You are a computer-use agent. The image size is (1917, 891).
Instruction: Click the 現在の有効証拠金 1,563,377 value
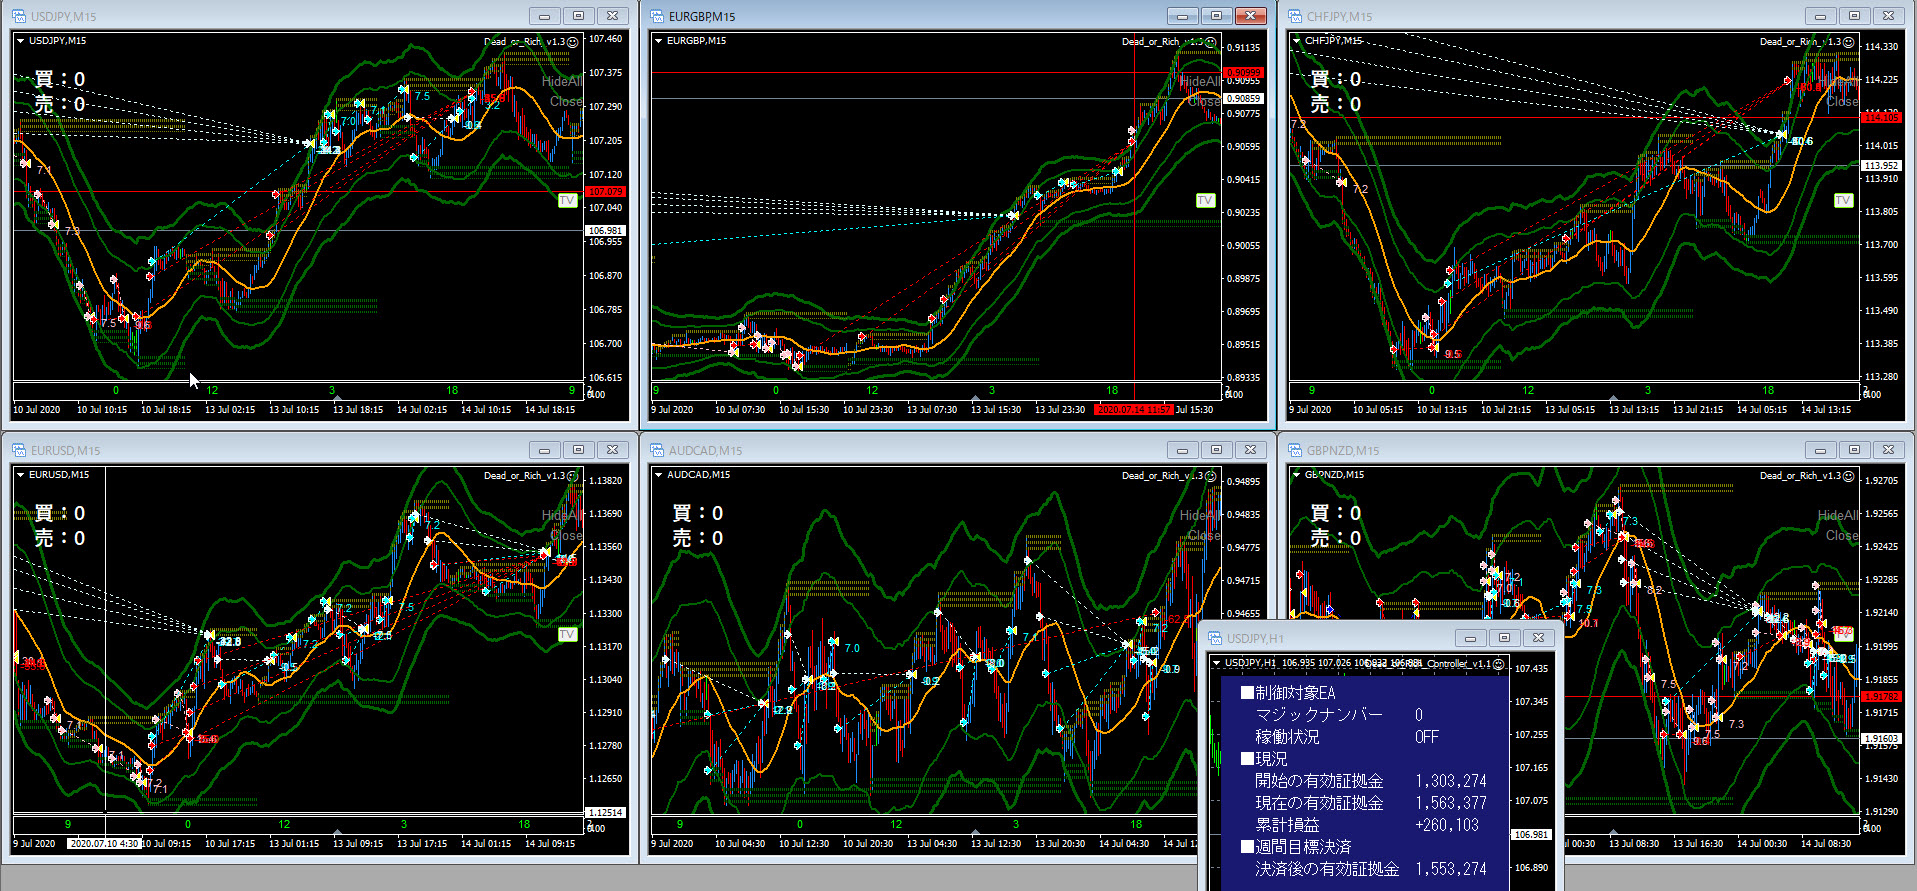point(1450,803)
